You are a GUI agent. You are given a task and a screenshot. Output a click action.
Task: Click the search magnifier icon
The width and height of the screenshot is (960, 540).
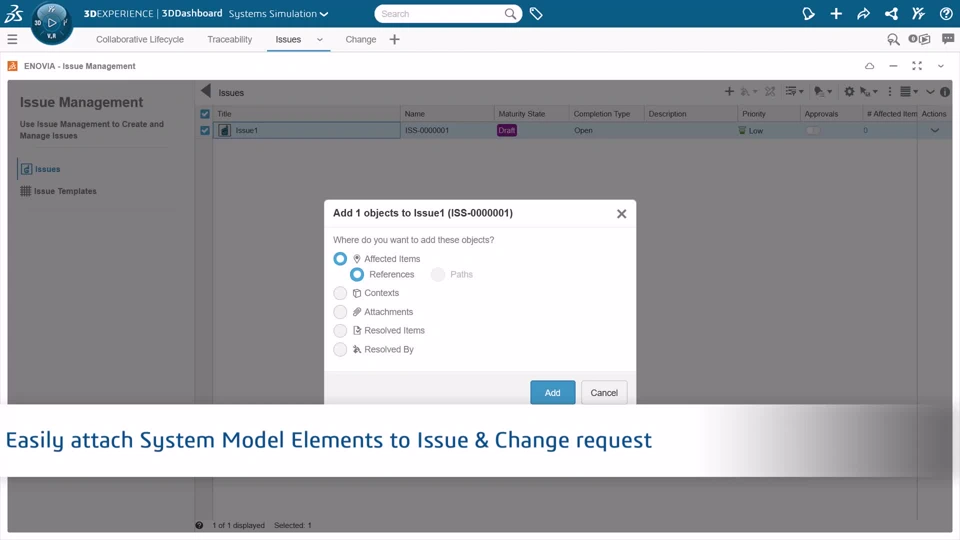[510, 13]
